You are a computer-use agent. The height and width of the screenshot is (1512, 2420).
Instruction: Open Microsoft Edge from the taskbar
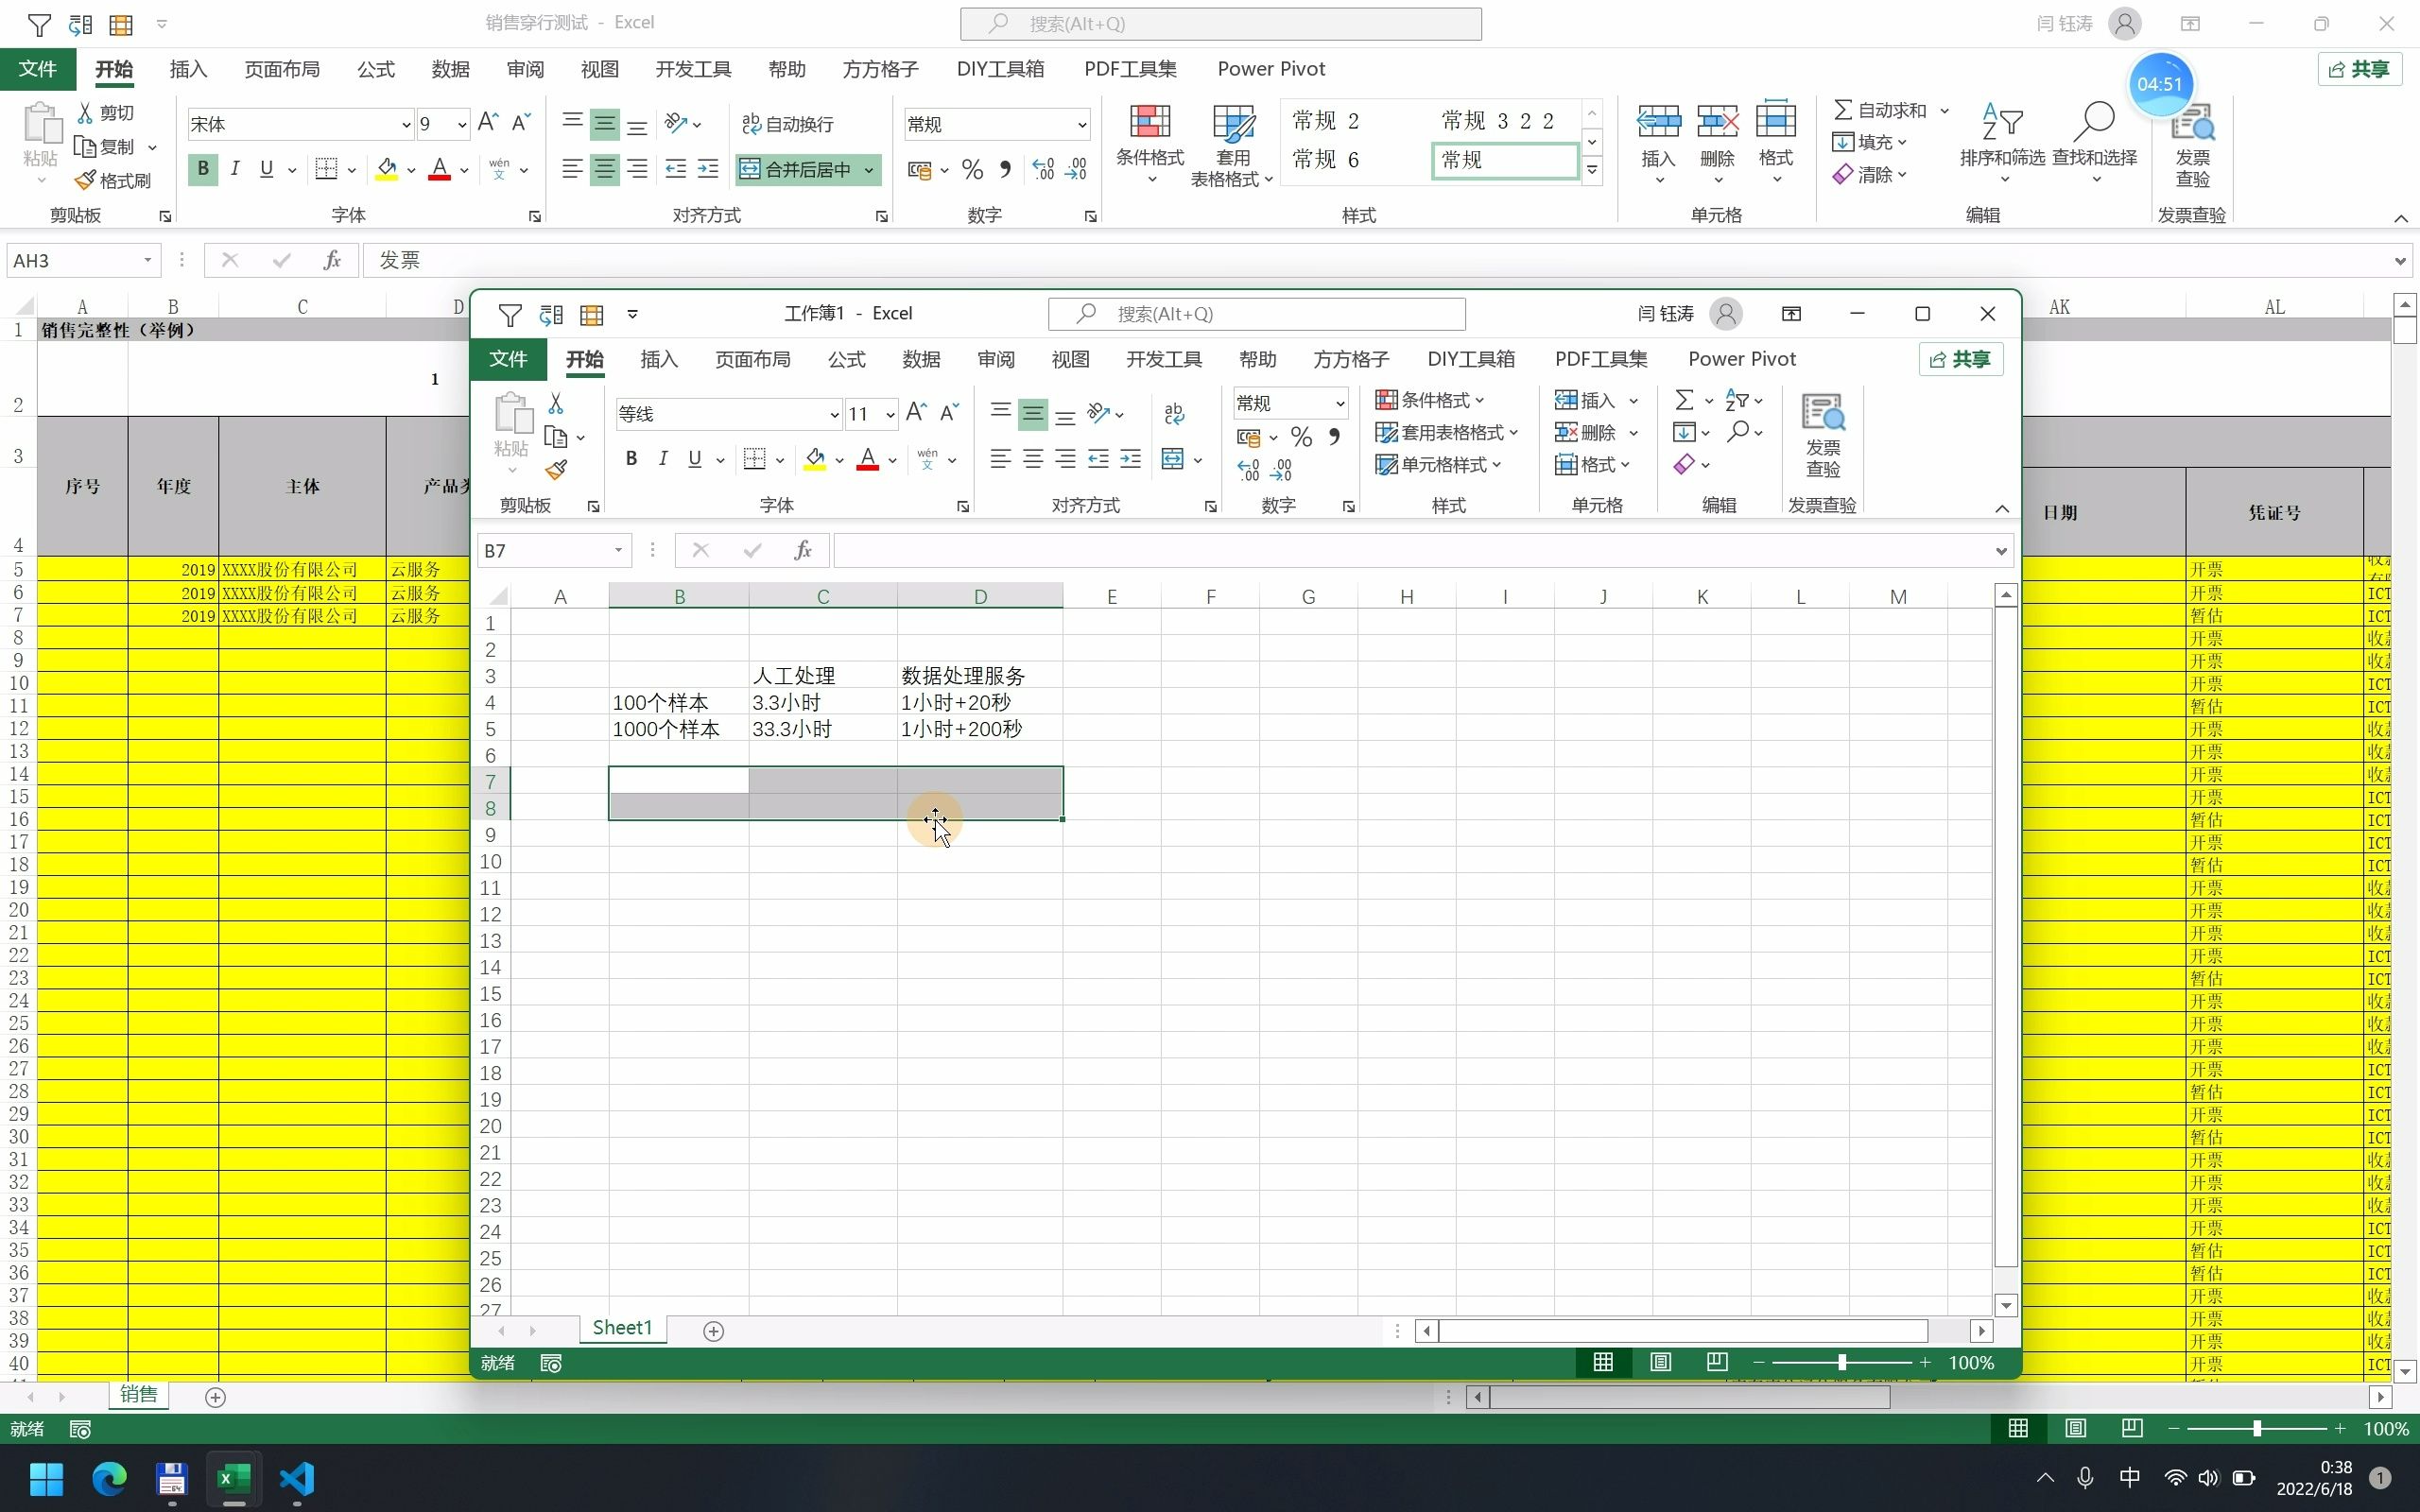[109, 1479]
